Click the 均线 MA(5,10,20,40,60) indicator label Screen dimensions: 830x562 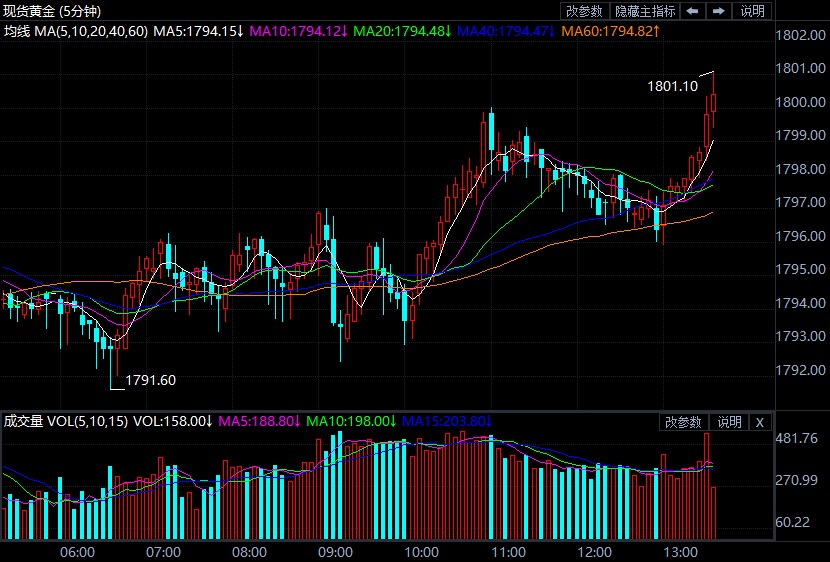[76, 31]
